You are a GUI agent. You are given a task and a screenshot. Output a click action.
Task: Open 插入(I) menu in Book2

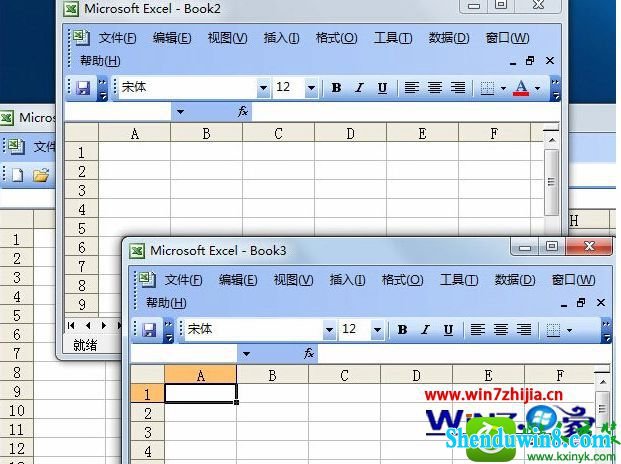click(x=282, y=38)
